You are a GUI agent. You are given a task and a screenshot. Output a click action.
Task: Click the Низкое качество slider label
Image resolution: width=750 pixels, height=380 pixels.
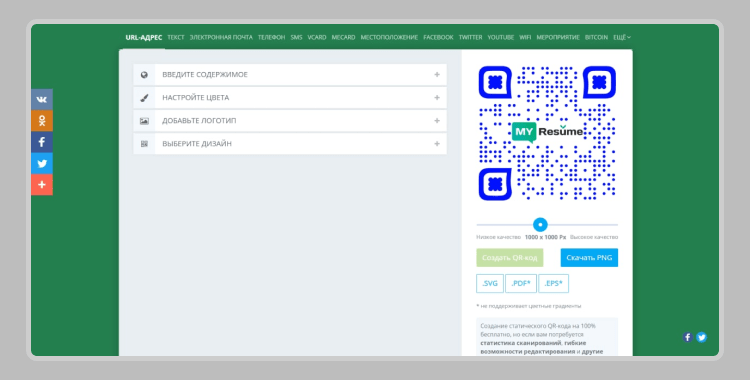tap(498, 237)
